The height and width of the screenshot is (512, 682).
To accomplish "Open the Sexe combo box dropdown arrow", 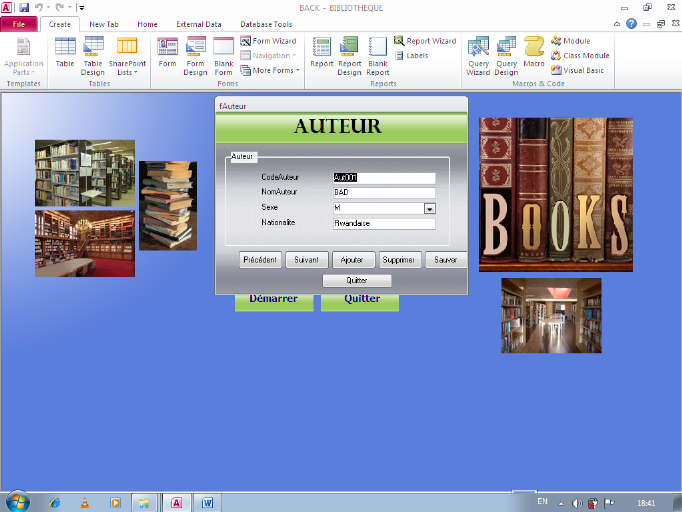I will [429, 209].
